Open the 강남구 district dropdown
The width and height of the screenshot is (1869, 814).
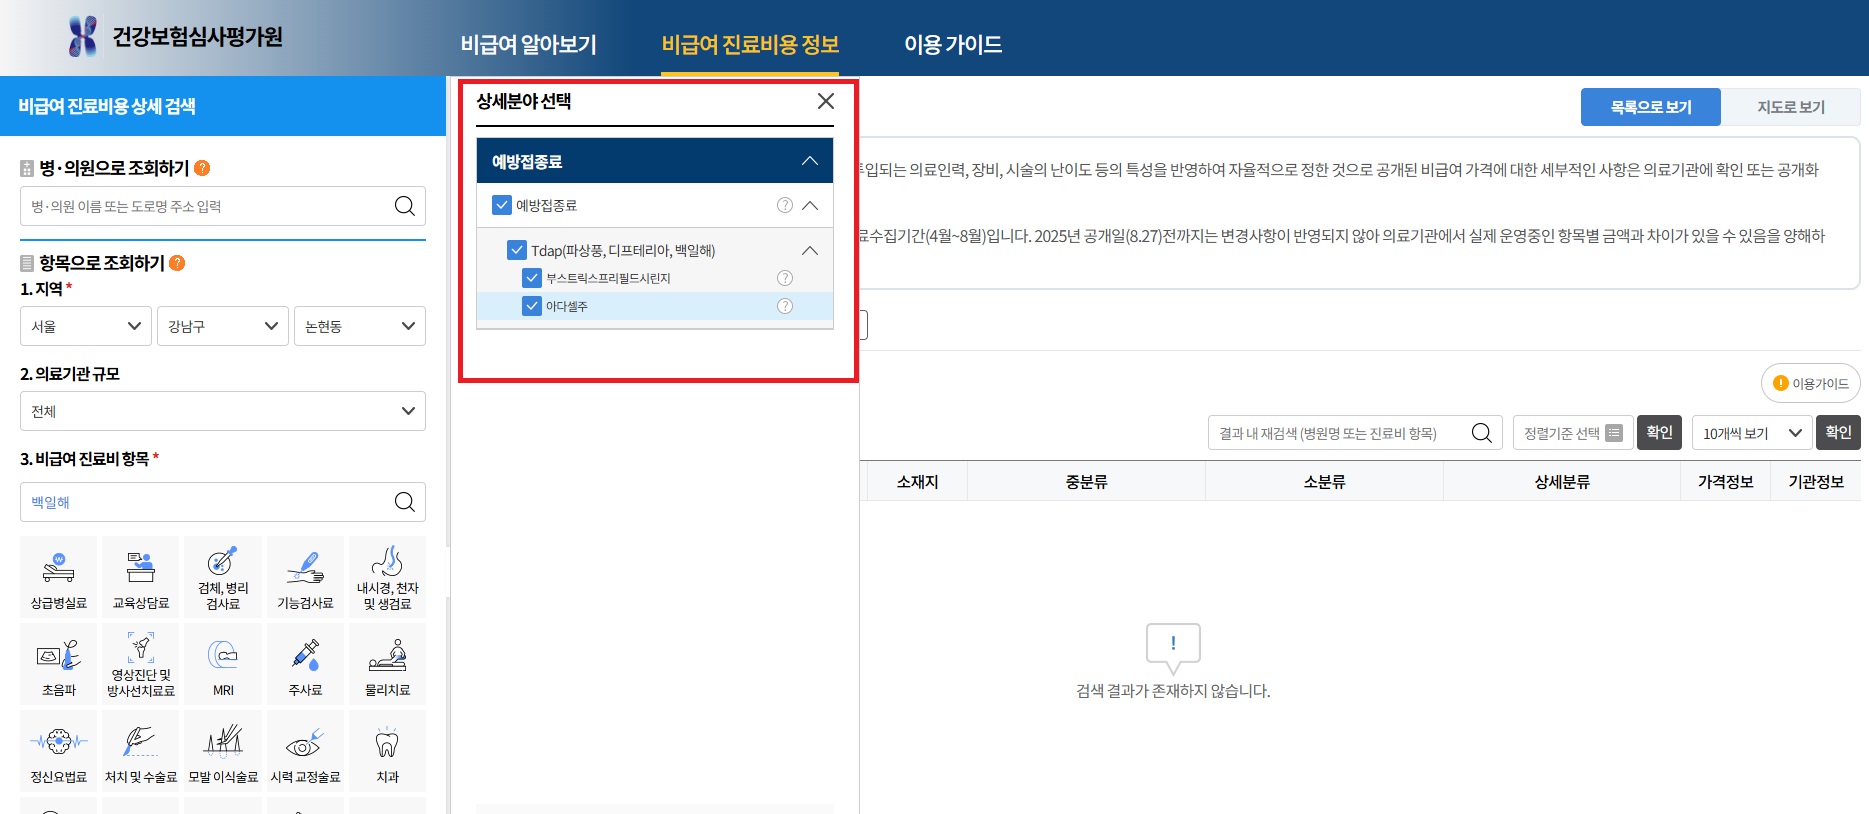tap(223, 326)
